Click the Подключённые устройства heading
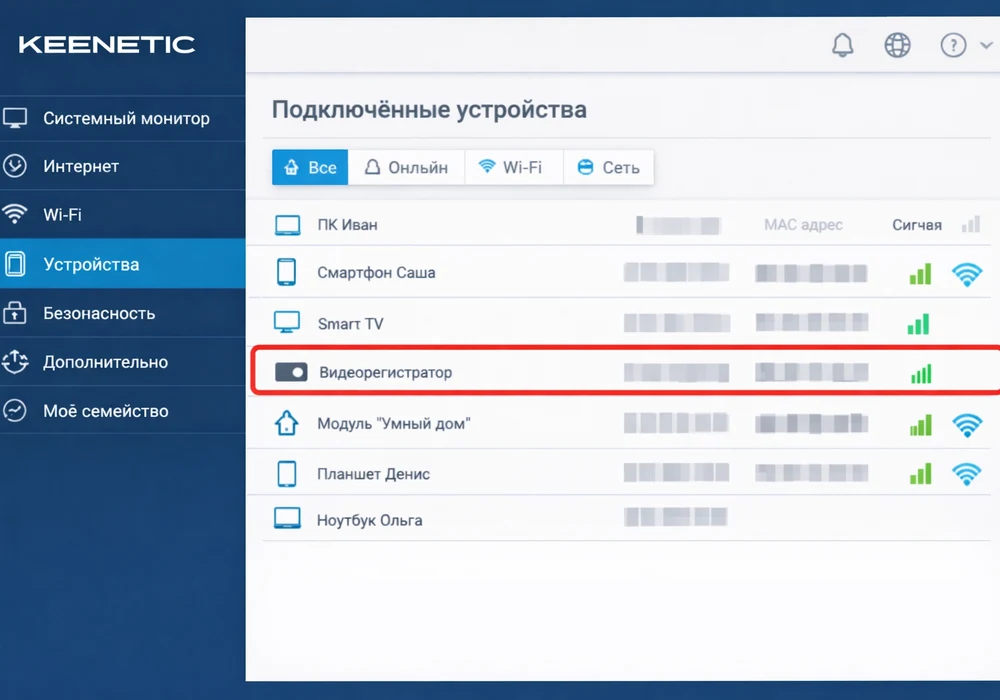 [x=429, y=110]
